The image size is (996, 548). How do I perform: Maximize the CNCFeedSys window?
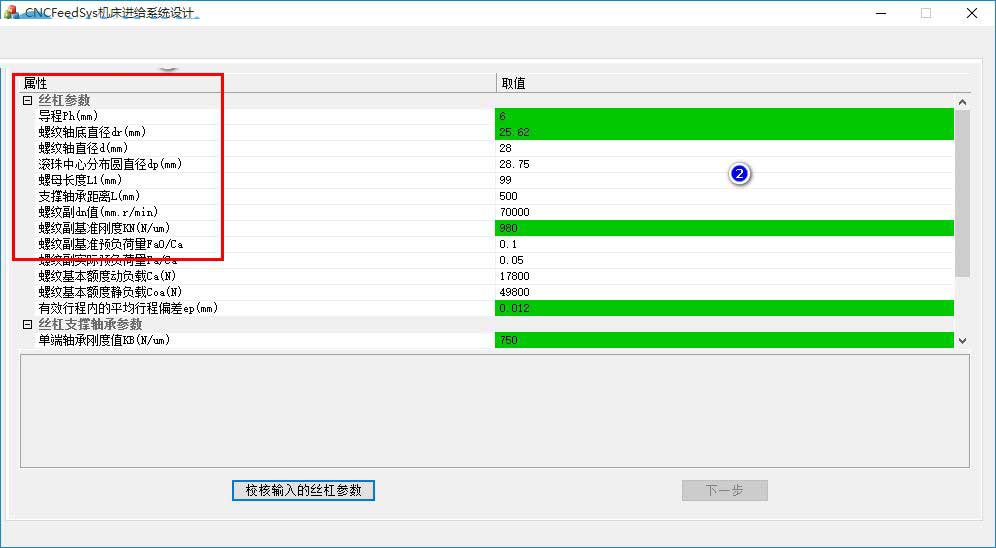coord(926,13)
